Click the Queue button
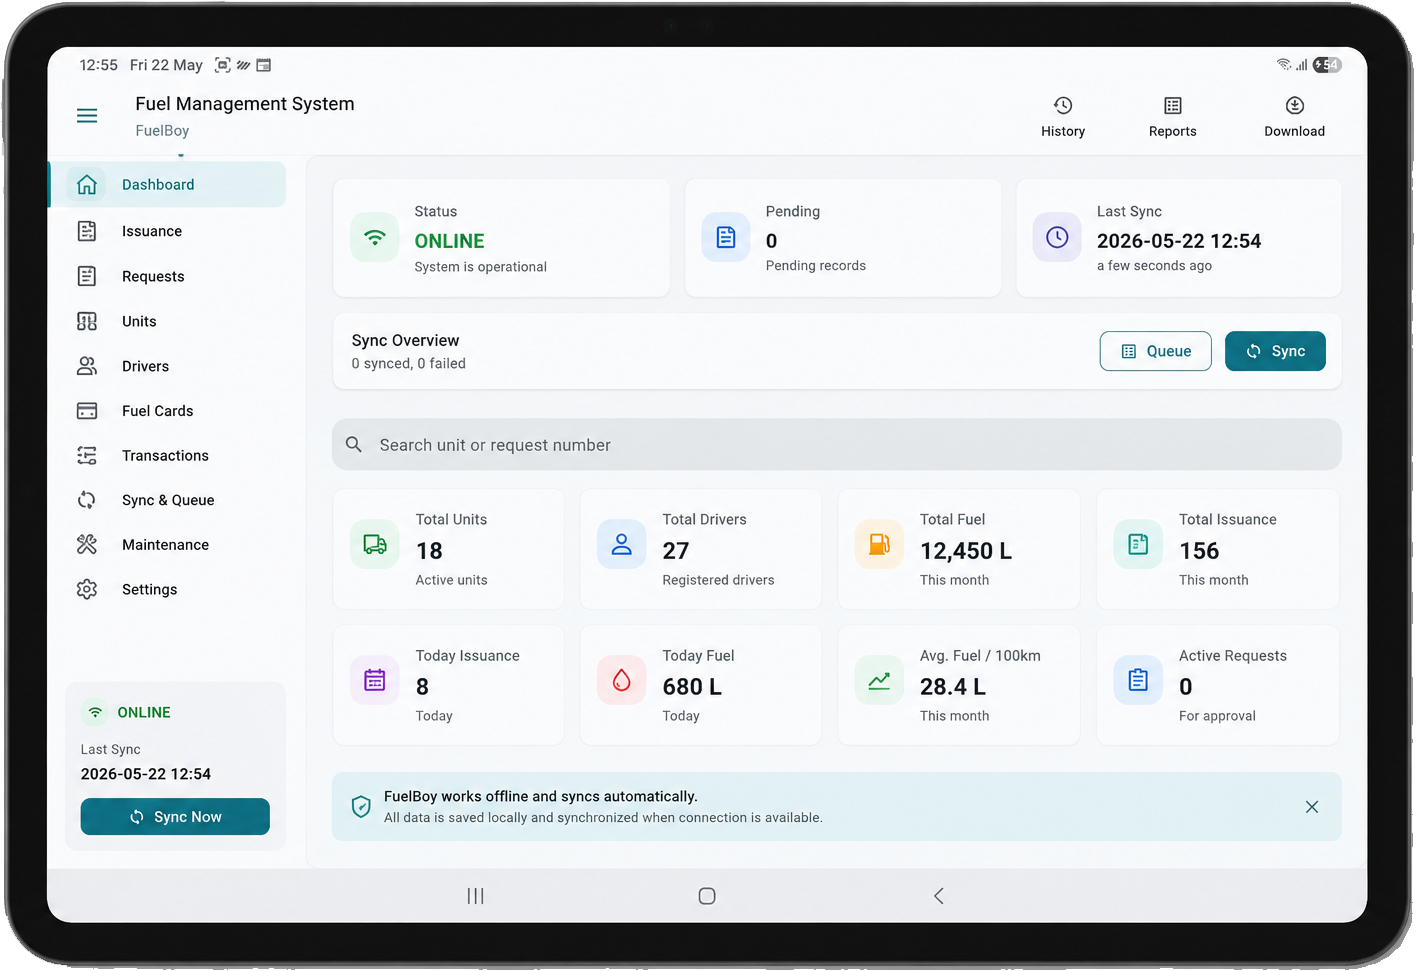 point(1155,351)
